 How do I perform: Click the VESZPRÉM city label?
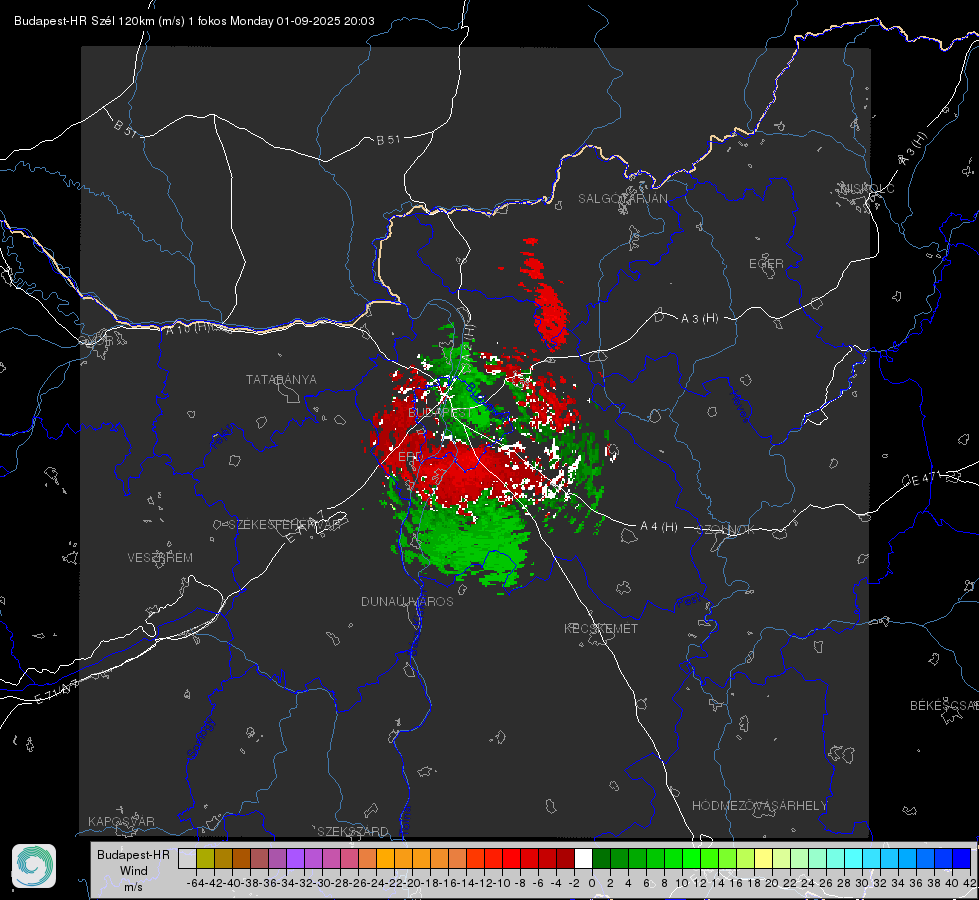click(x=160, y=557)
